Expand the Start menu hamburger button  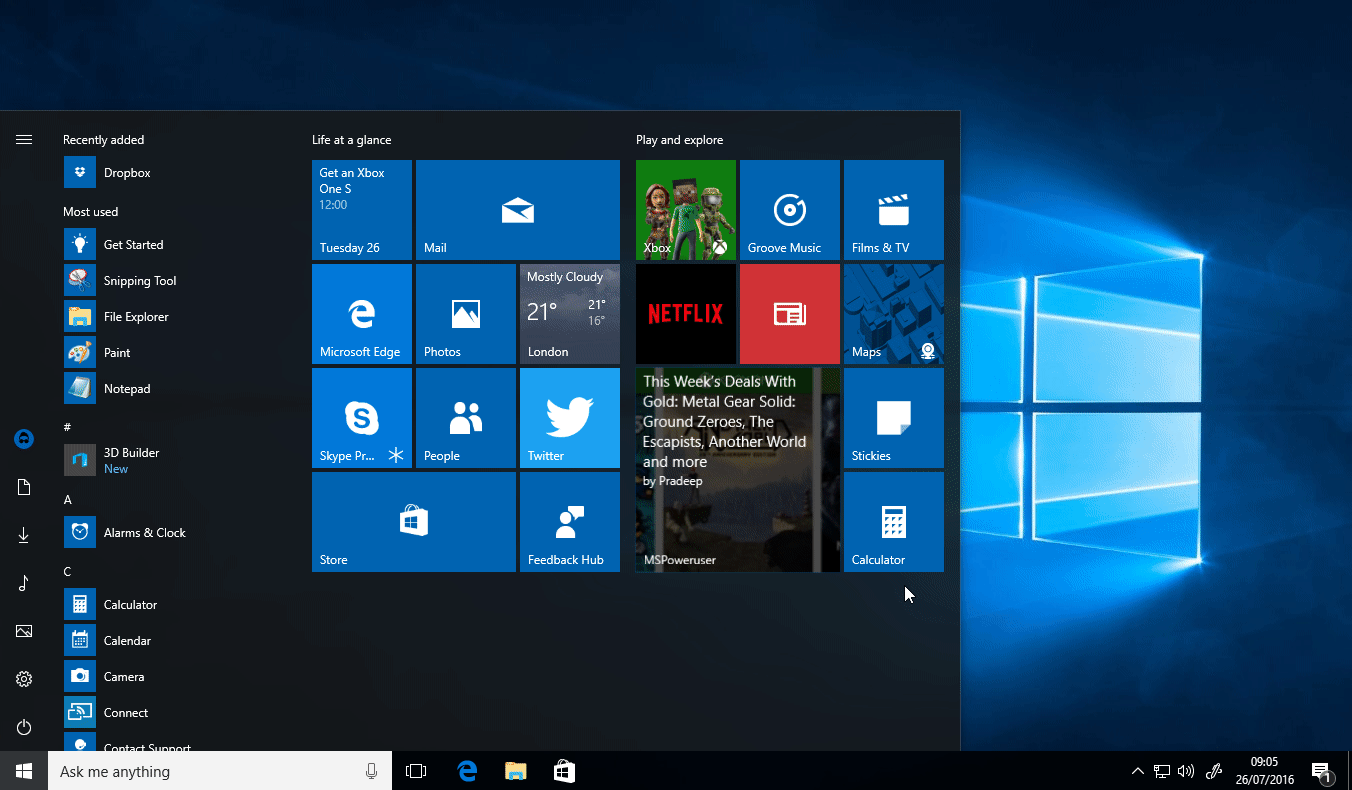pos(23,139)
